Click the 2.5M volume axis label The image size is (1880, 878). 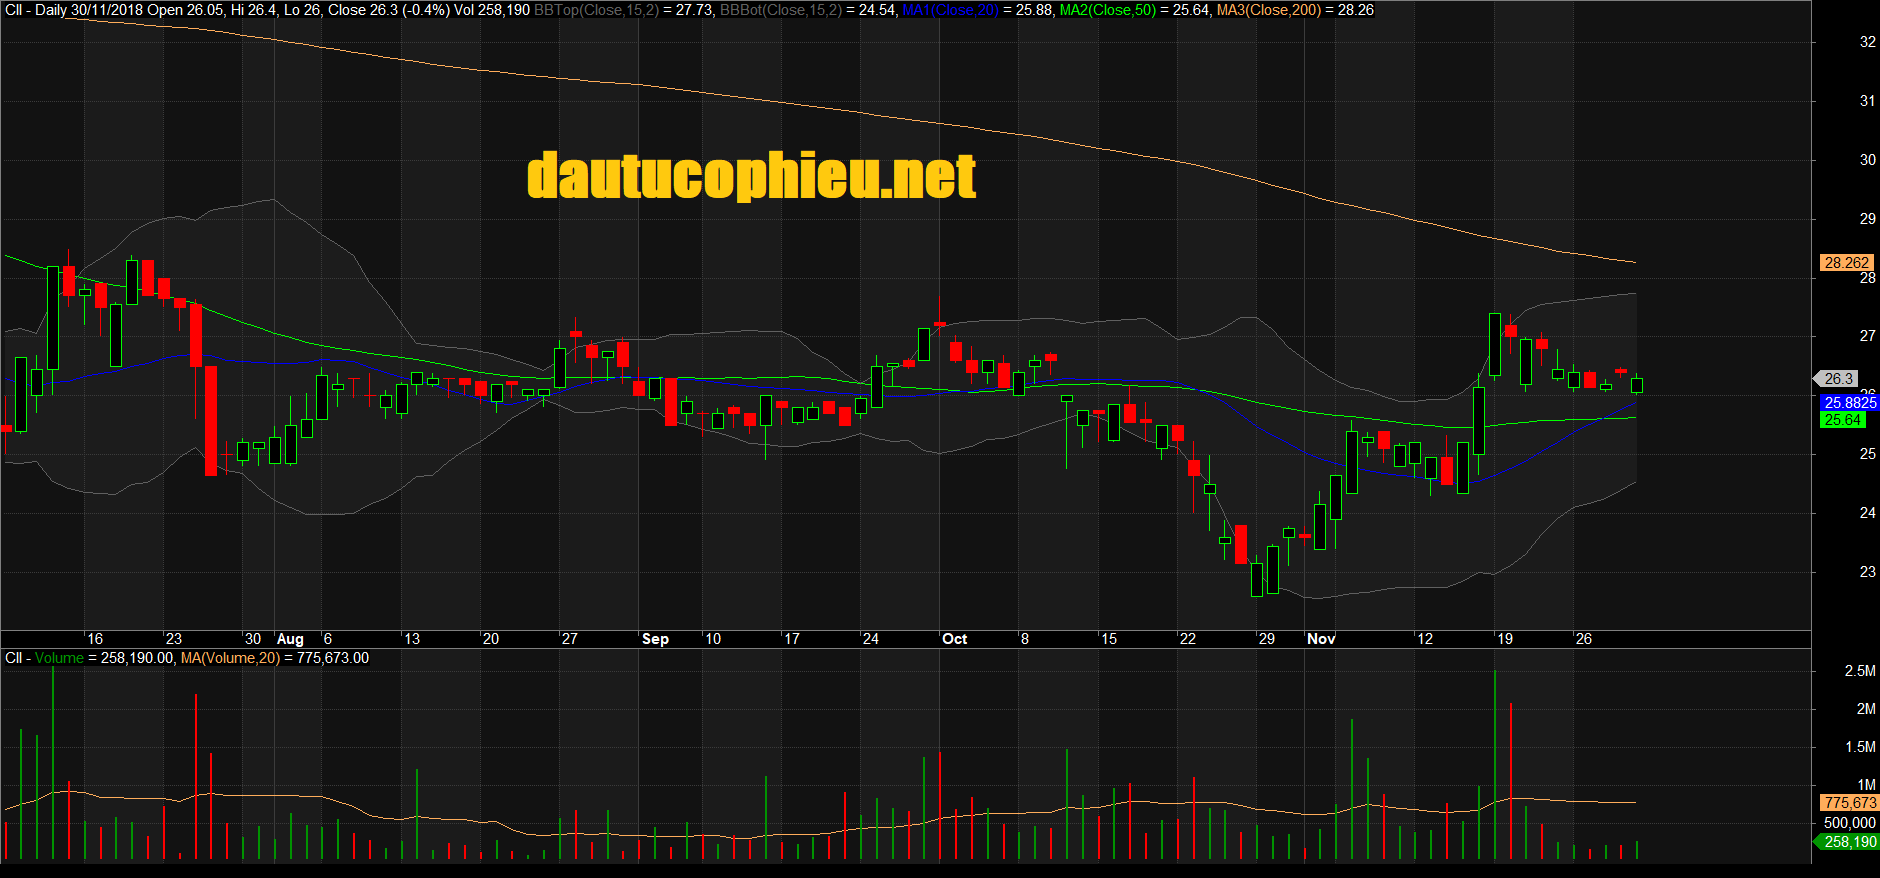1860,671
